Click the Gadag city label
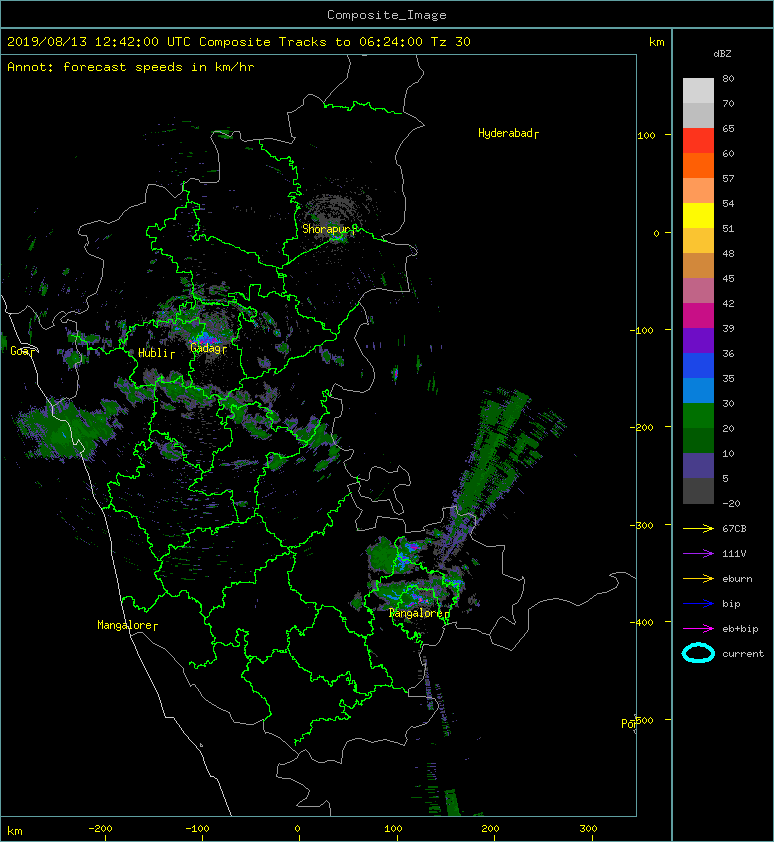 tap(208, 349)
